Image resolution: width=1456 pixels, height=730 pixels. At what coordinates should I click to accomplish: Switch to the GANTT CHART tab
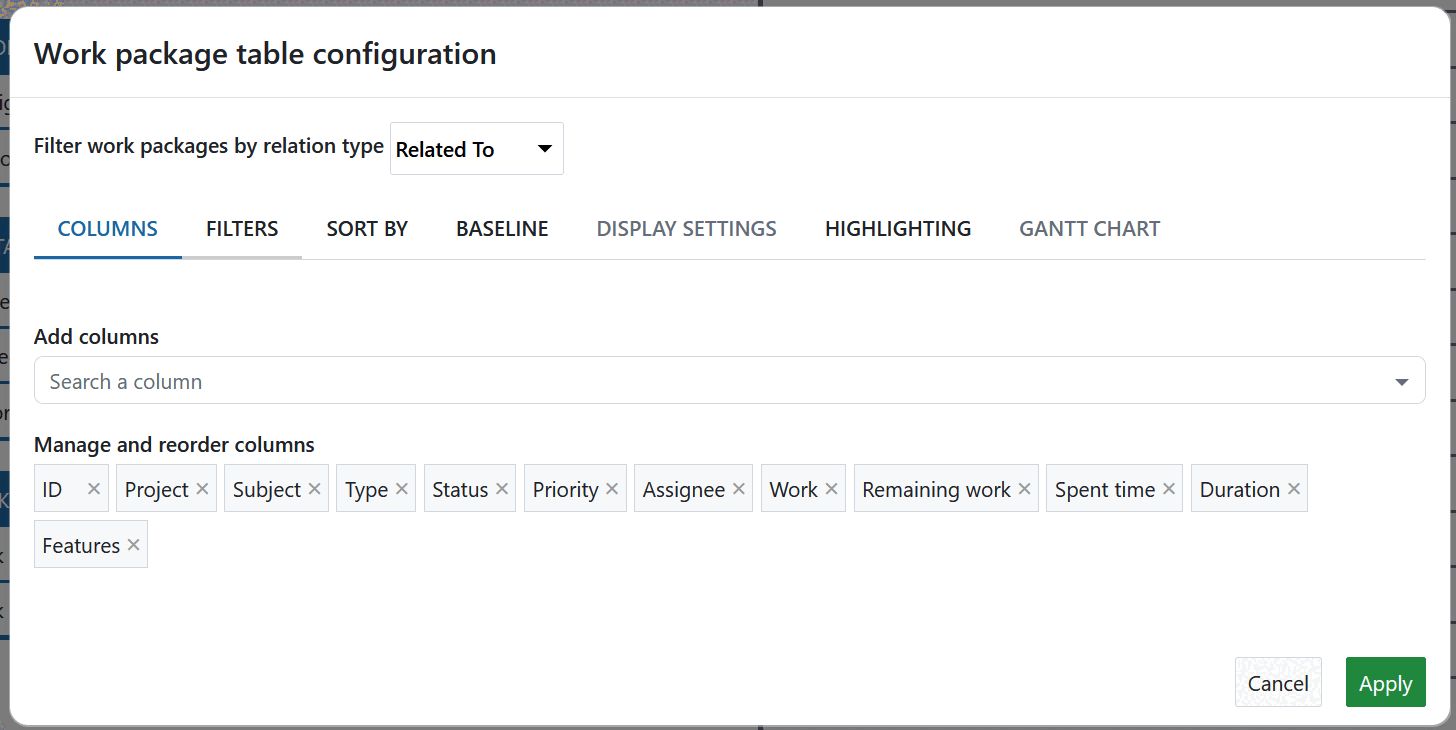[1089, 228]
